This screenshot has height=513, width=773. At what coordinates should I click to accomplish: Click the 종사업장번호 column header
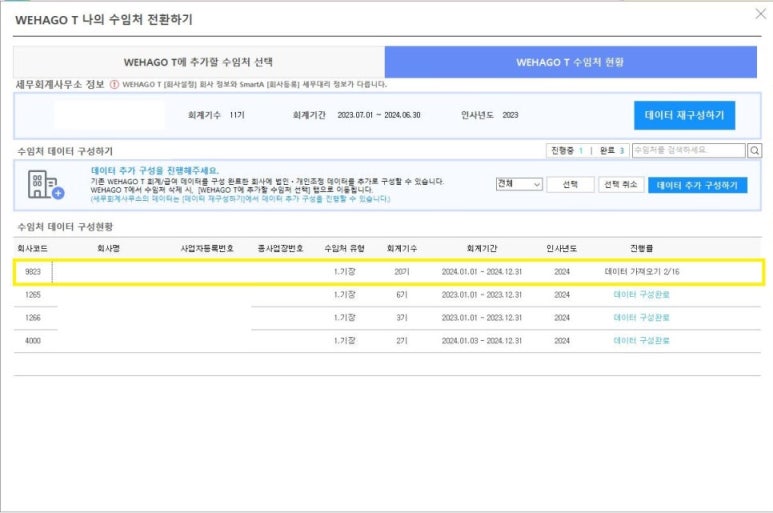click(280, 248)
